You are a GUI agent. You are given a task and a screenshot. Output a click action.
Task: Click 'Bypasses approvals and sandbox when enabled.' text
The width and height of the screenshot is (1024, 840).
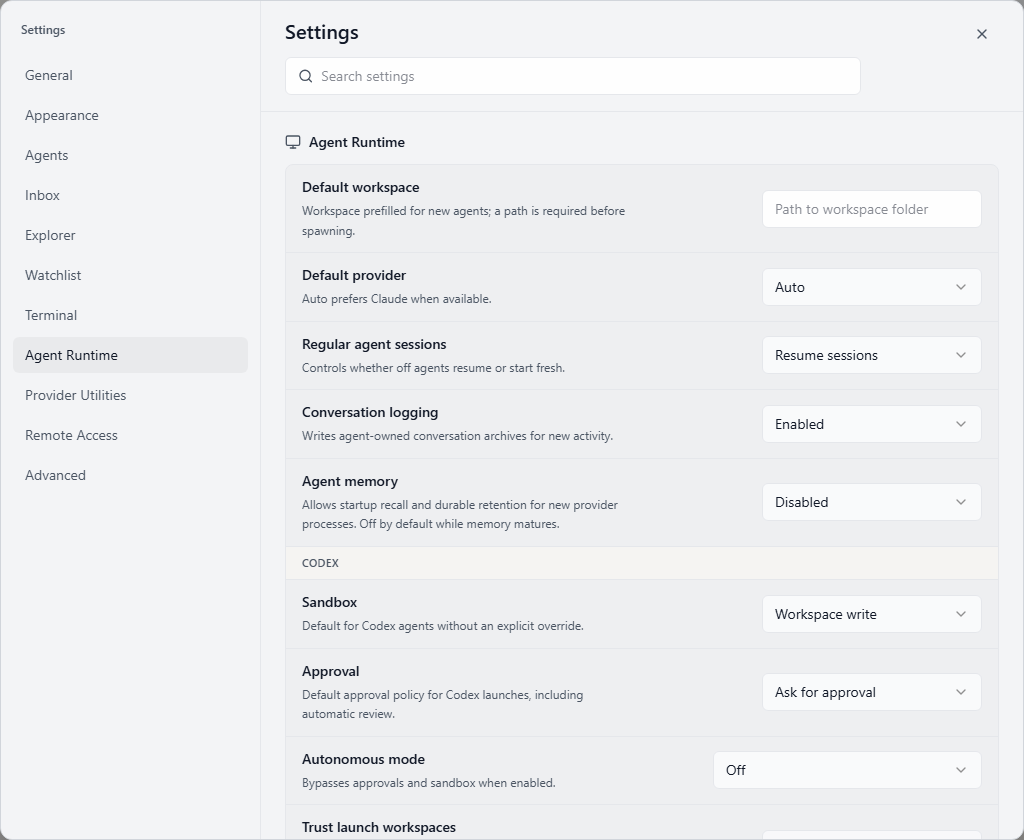point(428,783)
